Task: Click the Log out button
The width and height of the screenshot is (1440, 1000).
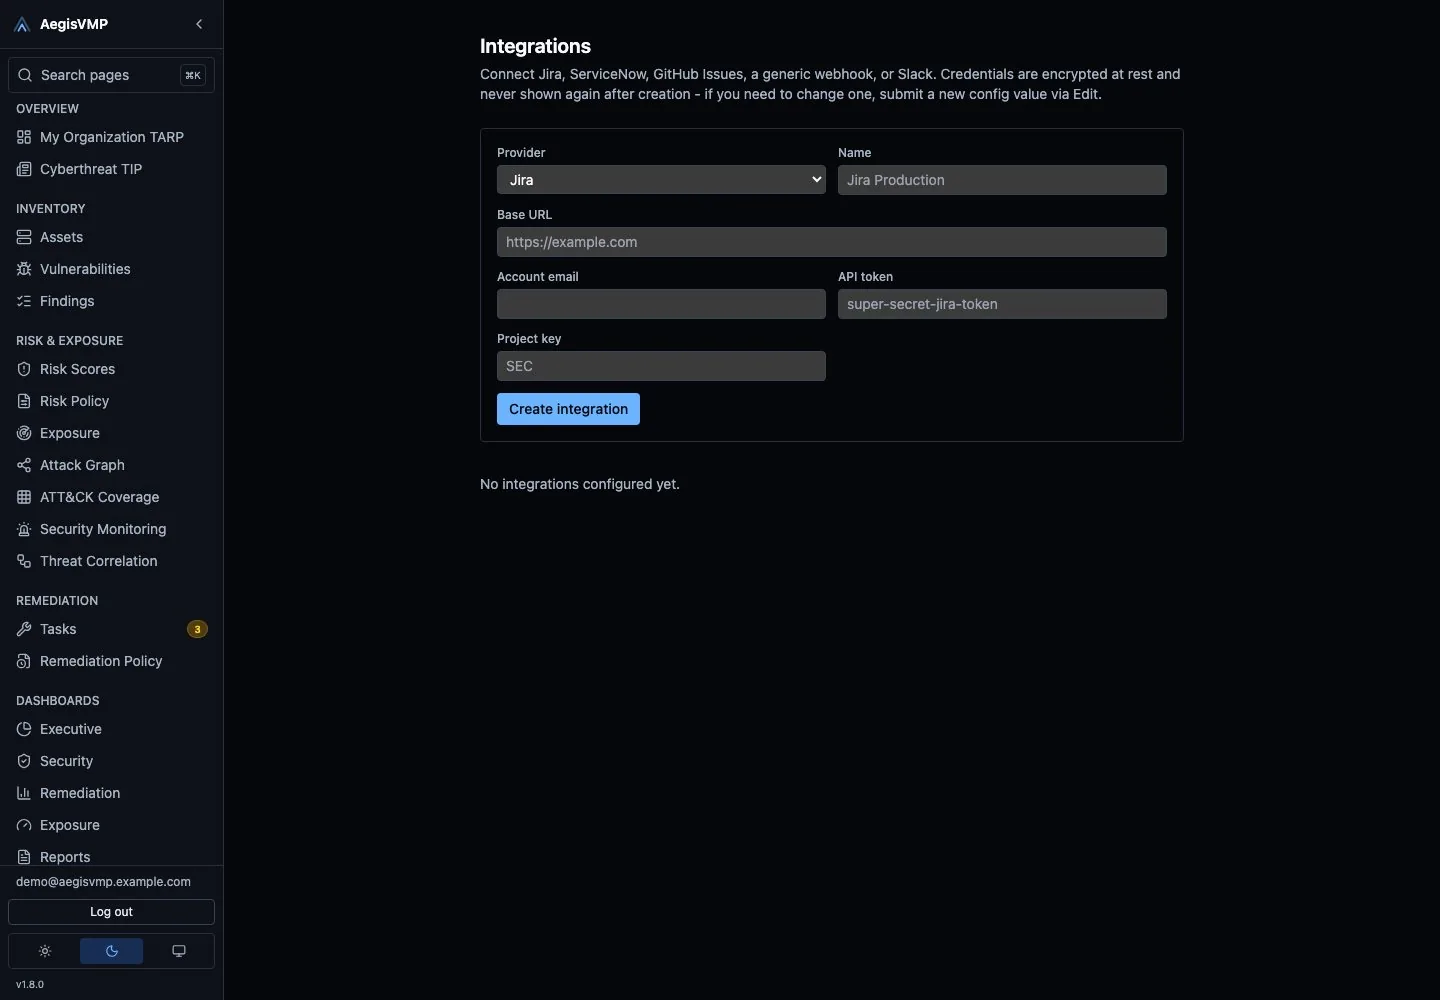Action: coord(111,912)
